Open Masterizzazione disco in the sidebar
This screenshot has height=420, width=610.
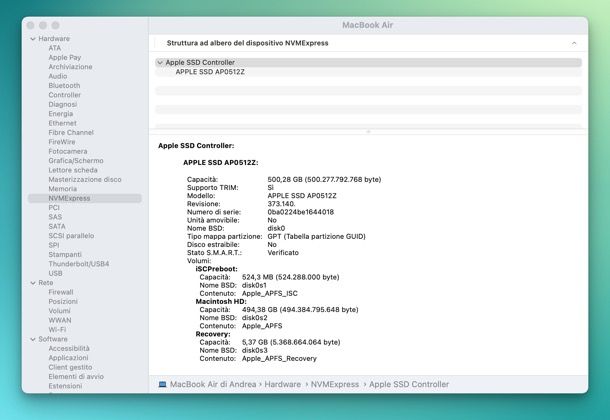point(85,179)
